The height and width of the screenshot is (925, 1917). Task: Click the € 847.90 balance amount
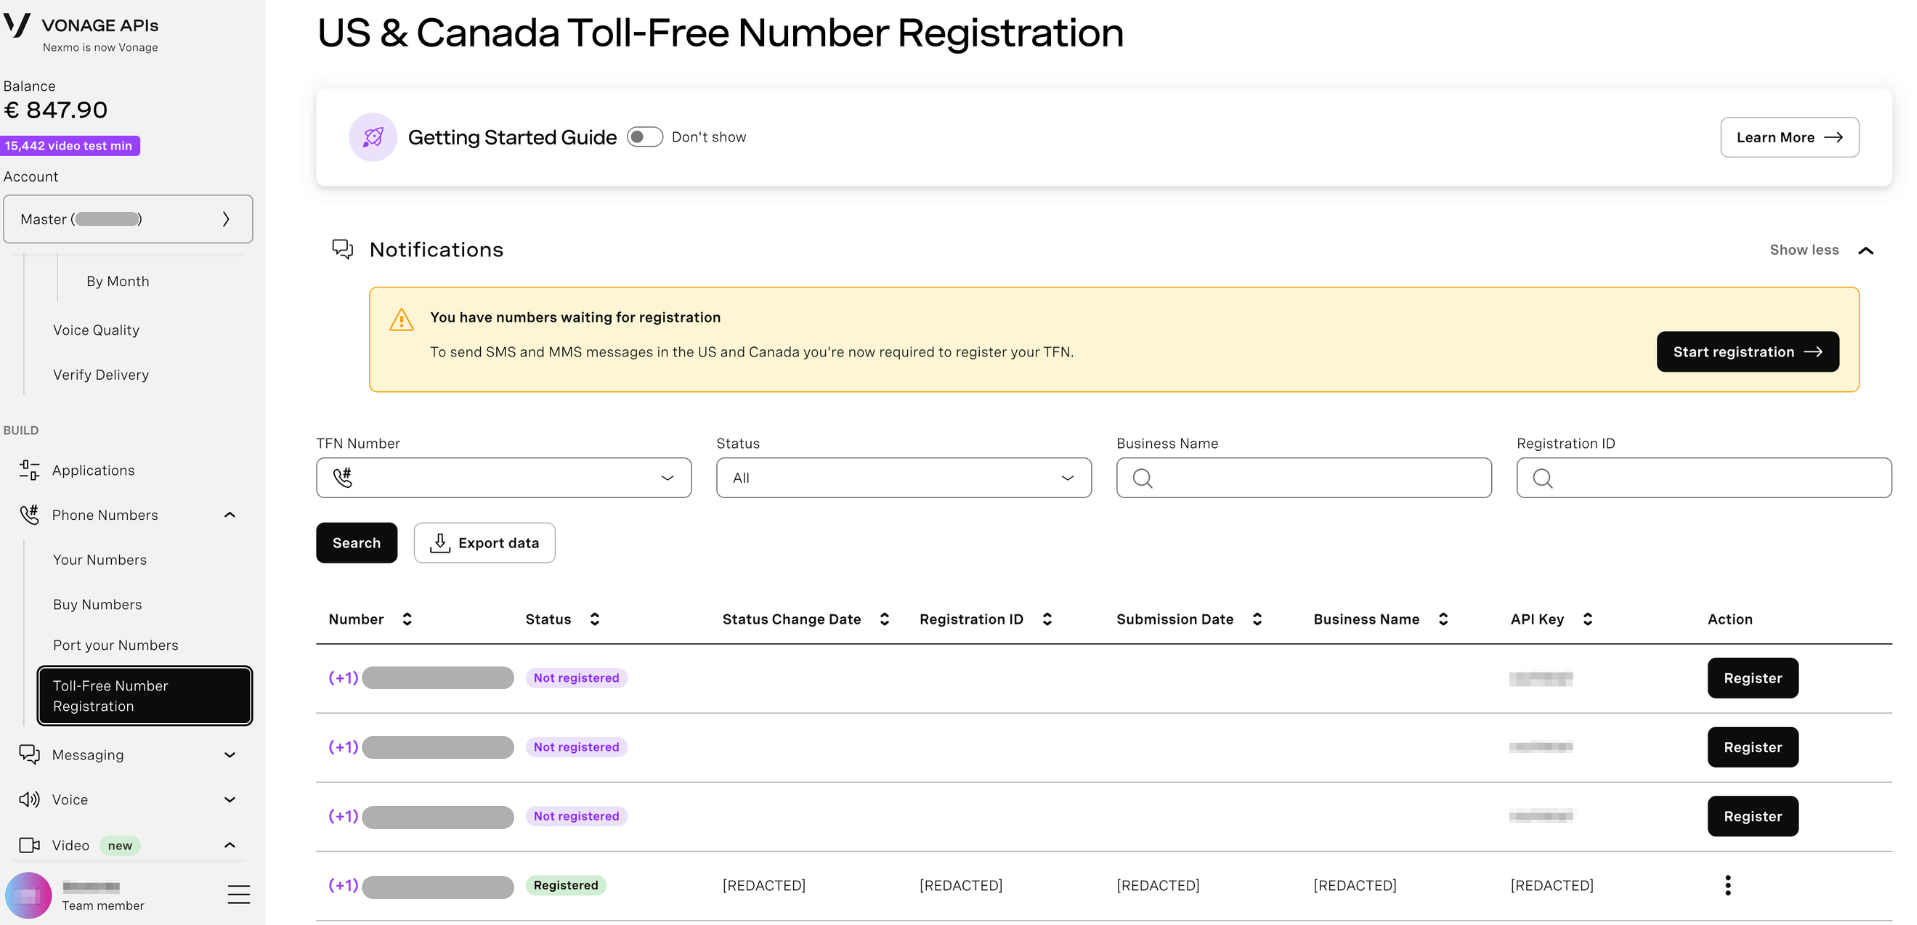(56, 110)
